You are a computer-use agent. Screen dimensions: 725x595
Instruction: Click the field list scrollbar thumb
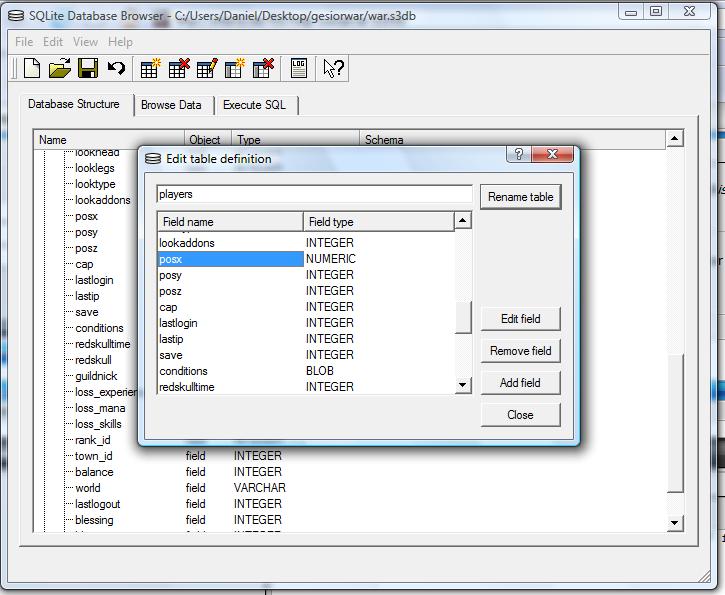463,317
